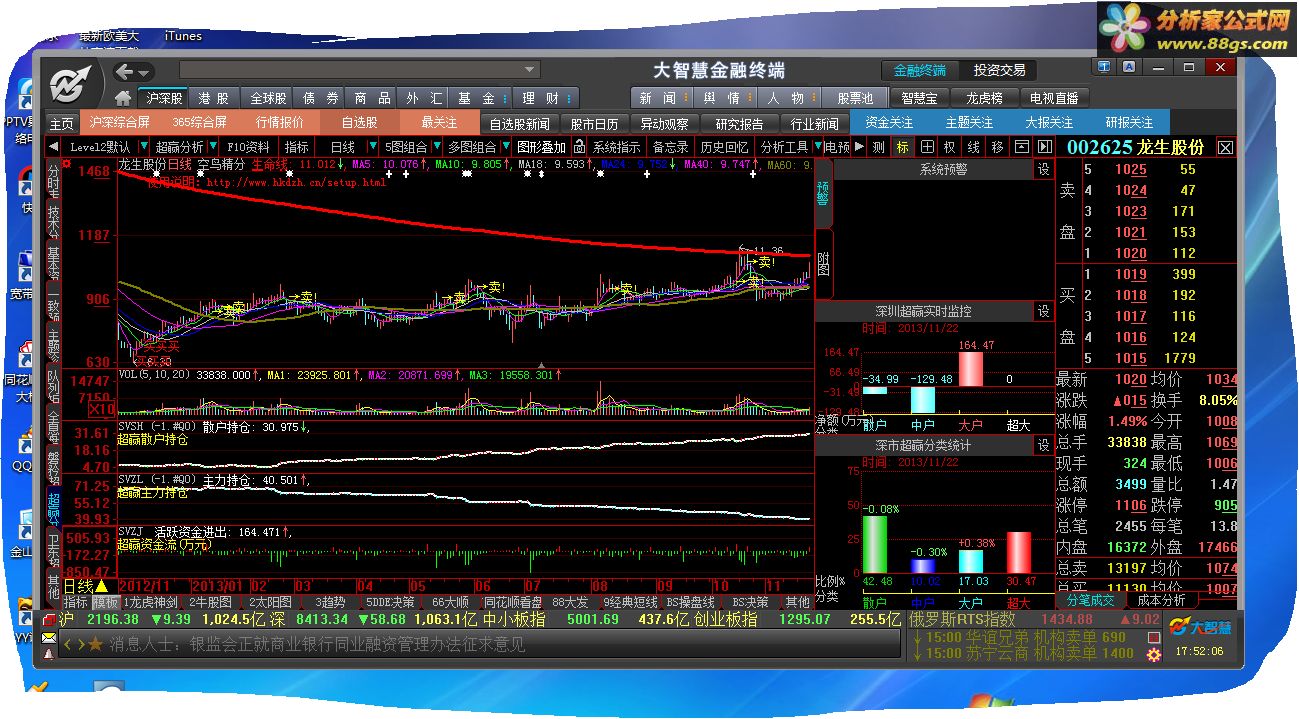Click the 移 move chart icon
The width and height of the screenshot is (1299, 719).
[x=998, y=147]
